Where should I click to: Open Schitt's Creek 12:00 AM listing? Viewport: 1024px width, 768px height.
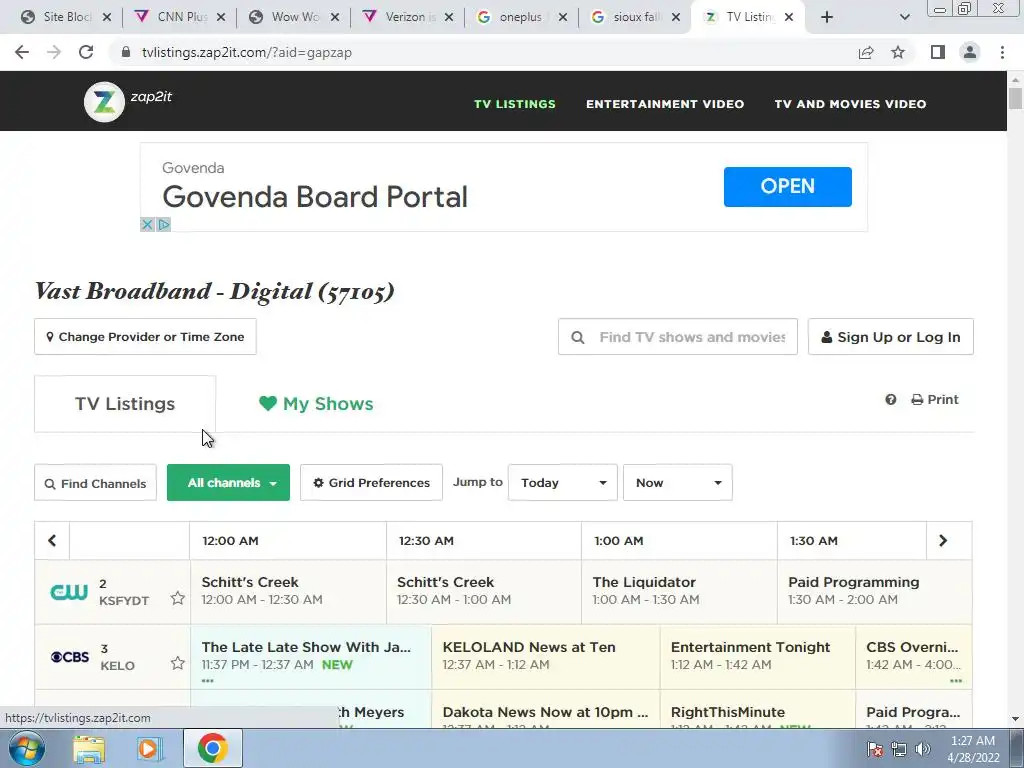[x=288, y=591]
